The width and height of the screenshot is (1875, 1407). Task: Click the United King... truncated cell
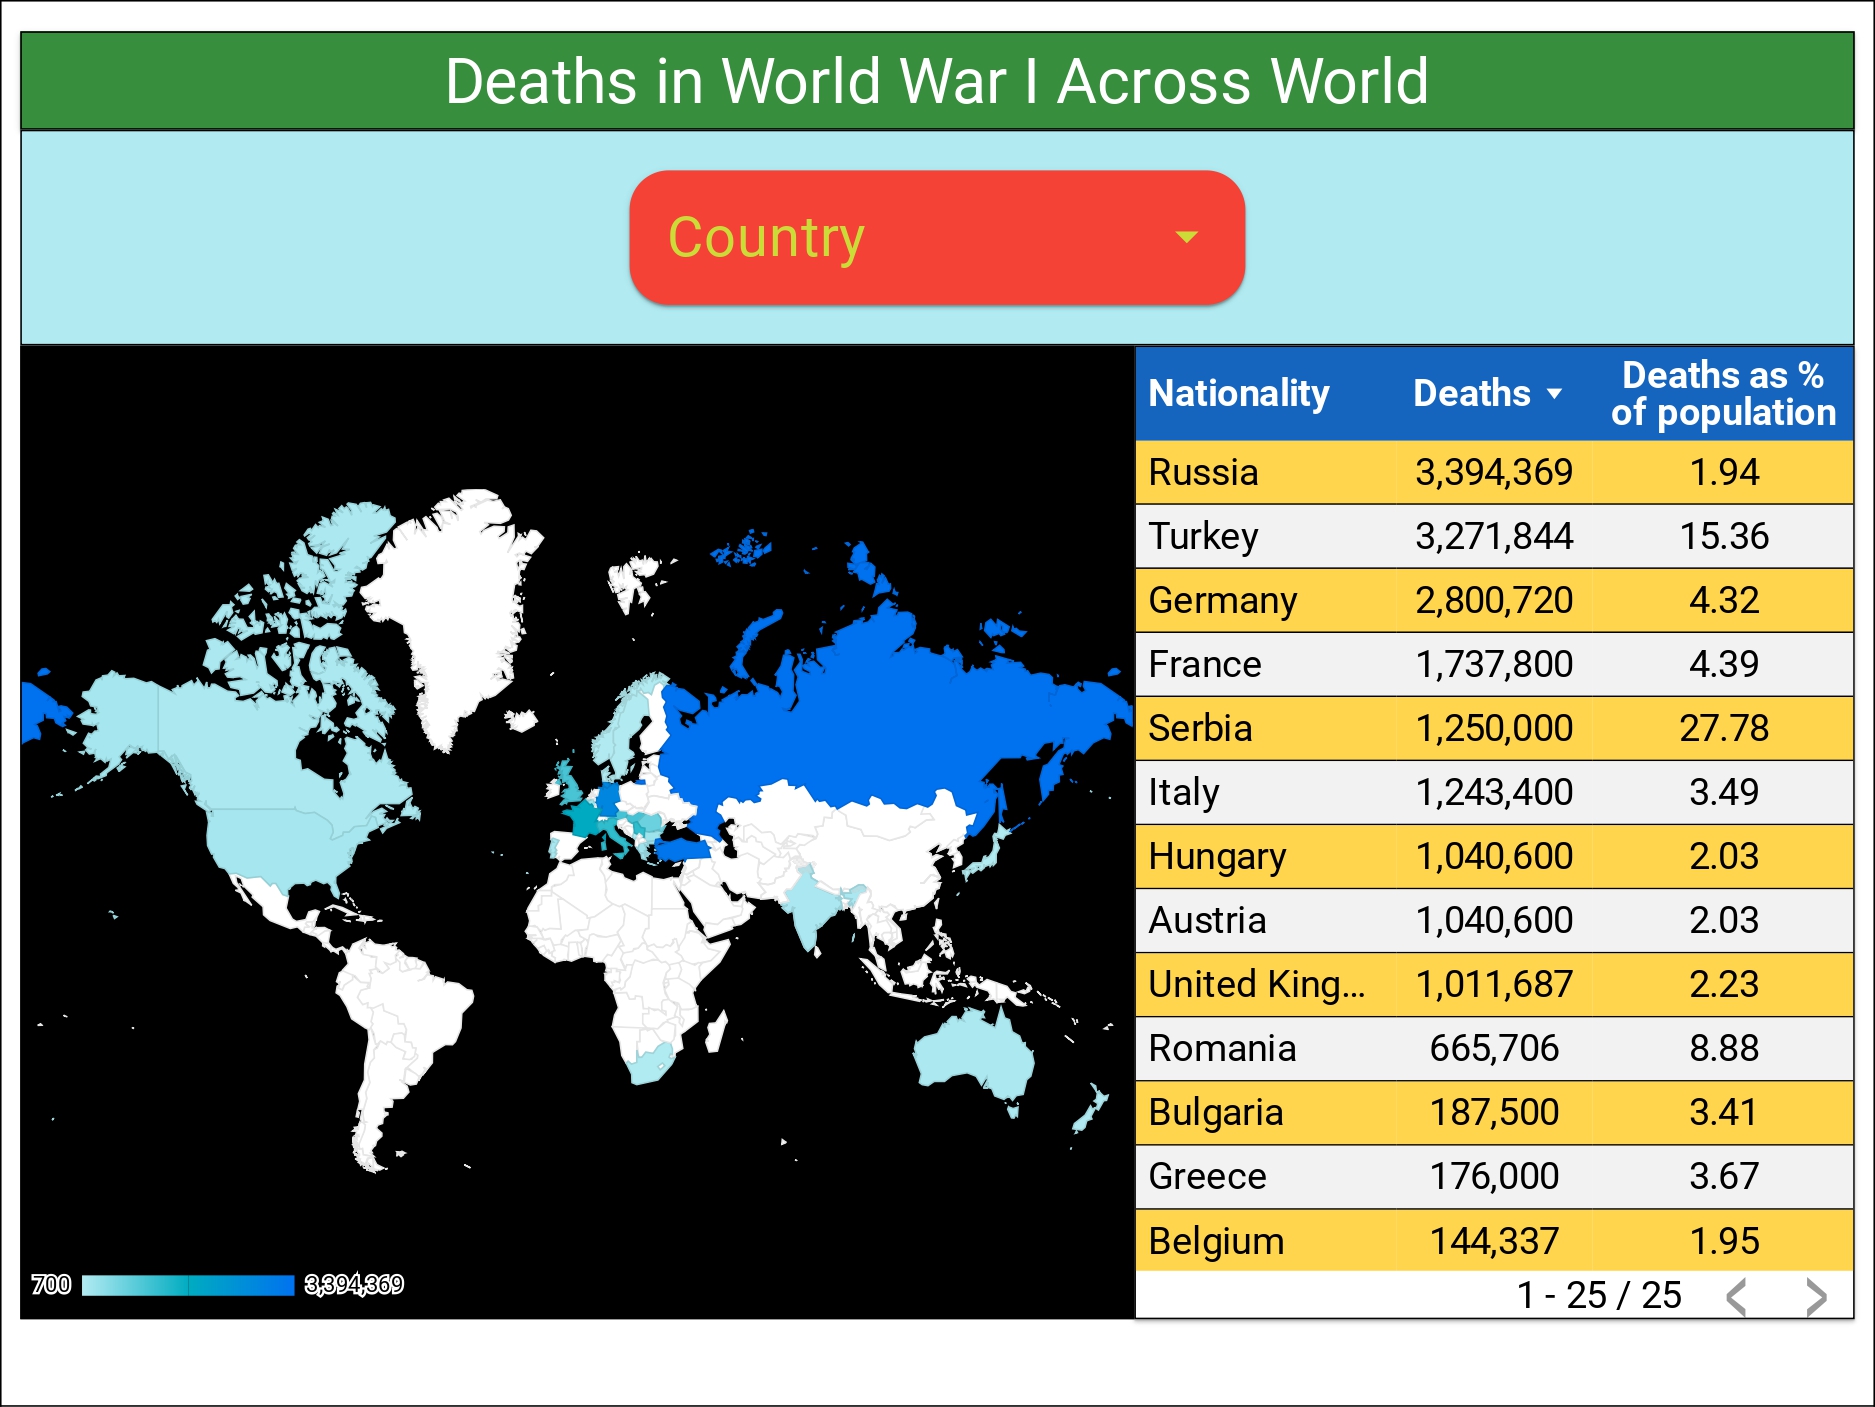1256,984
